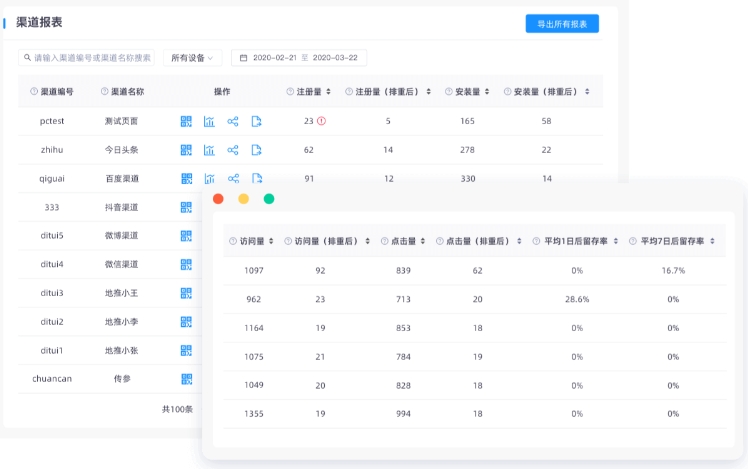Click channel code zhihu
The image size is (748, 469).
(52, 150)
